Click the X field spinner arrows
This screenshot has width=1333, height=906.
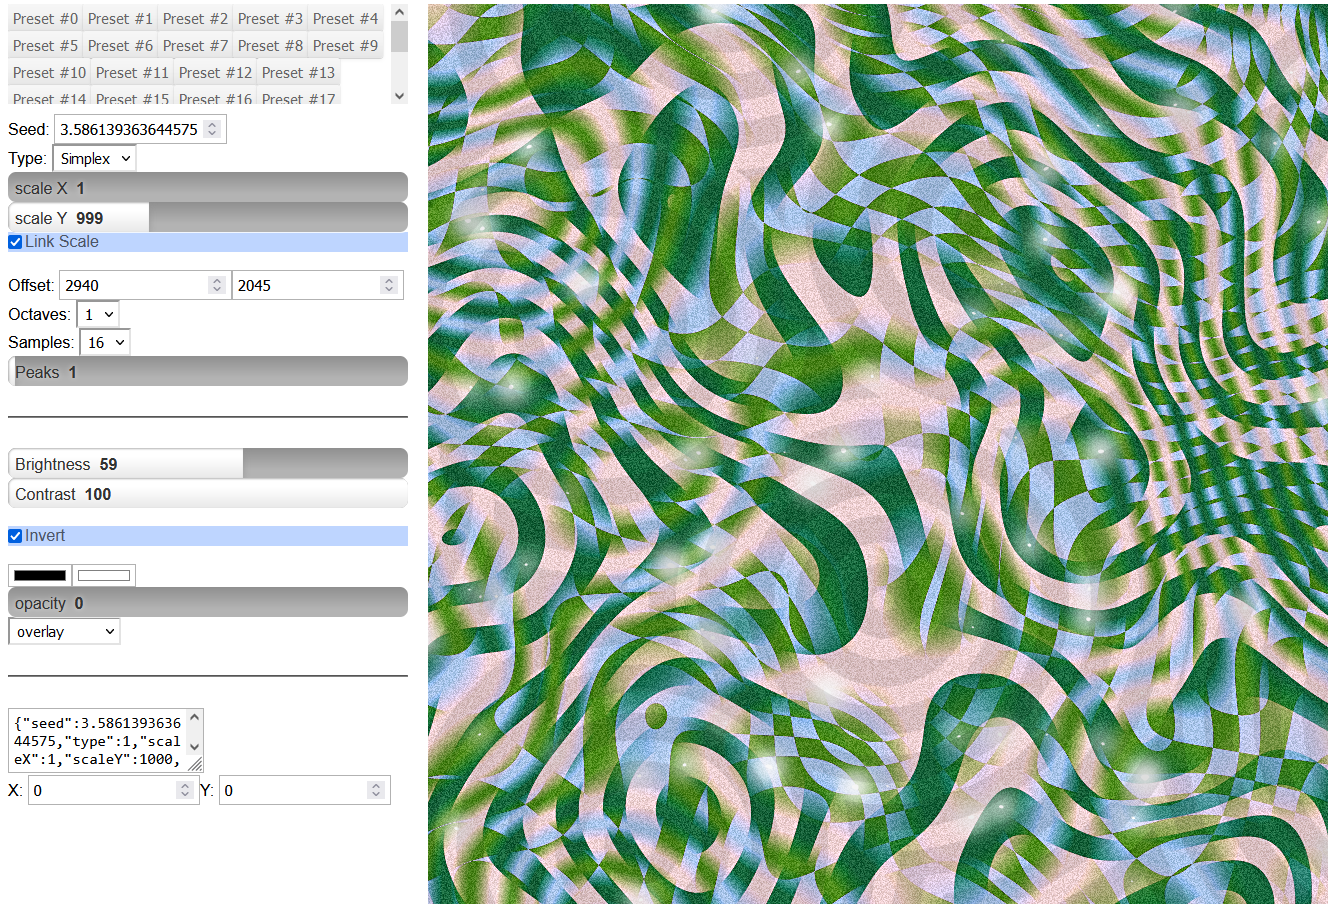point(184,790)
